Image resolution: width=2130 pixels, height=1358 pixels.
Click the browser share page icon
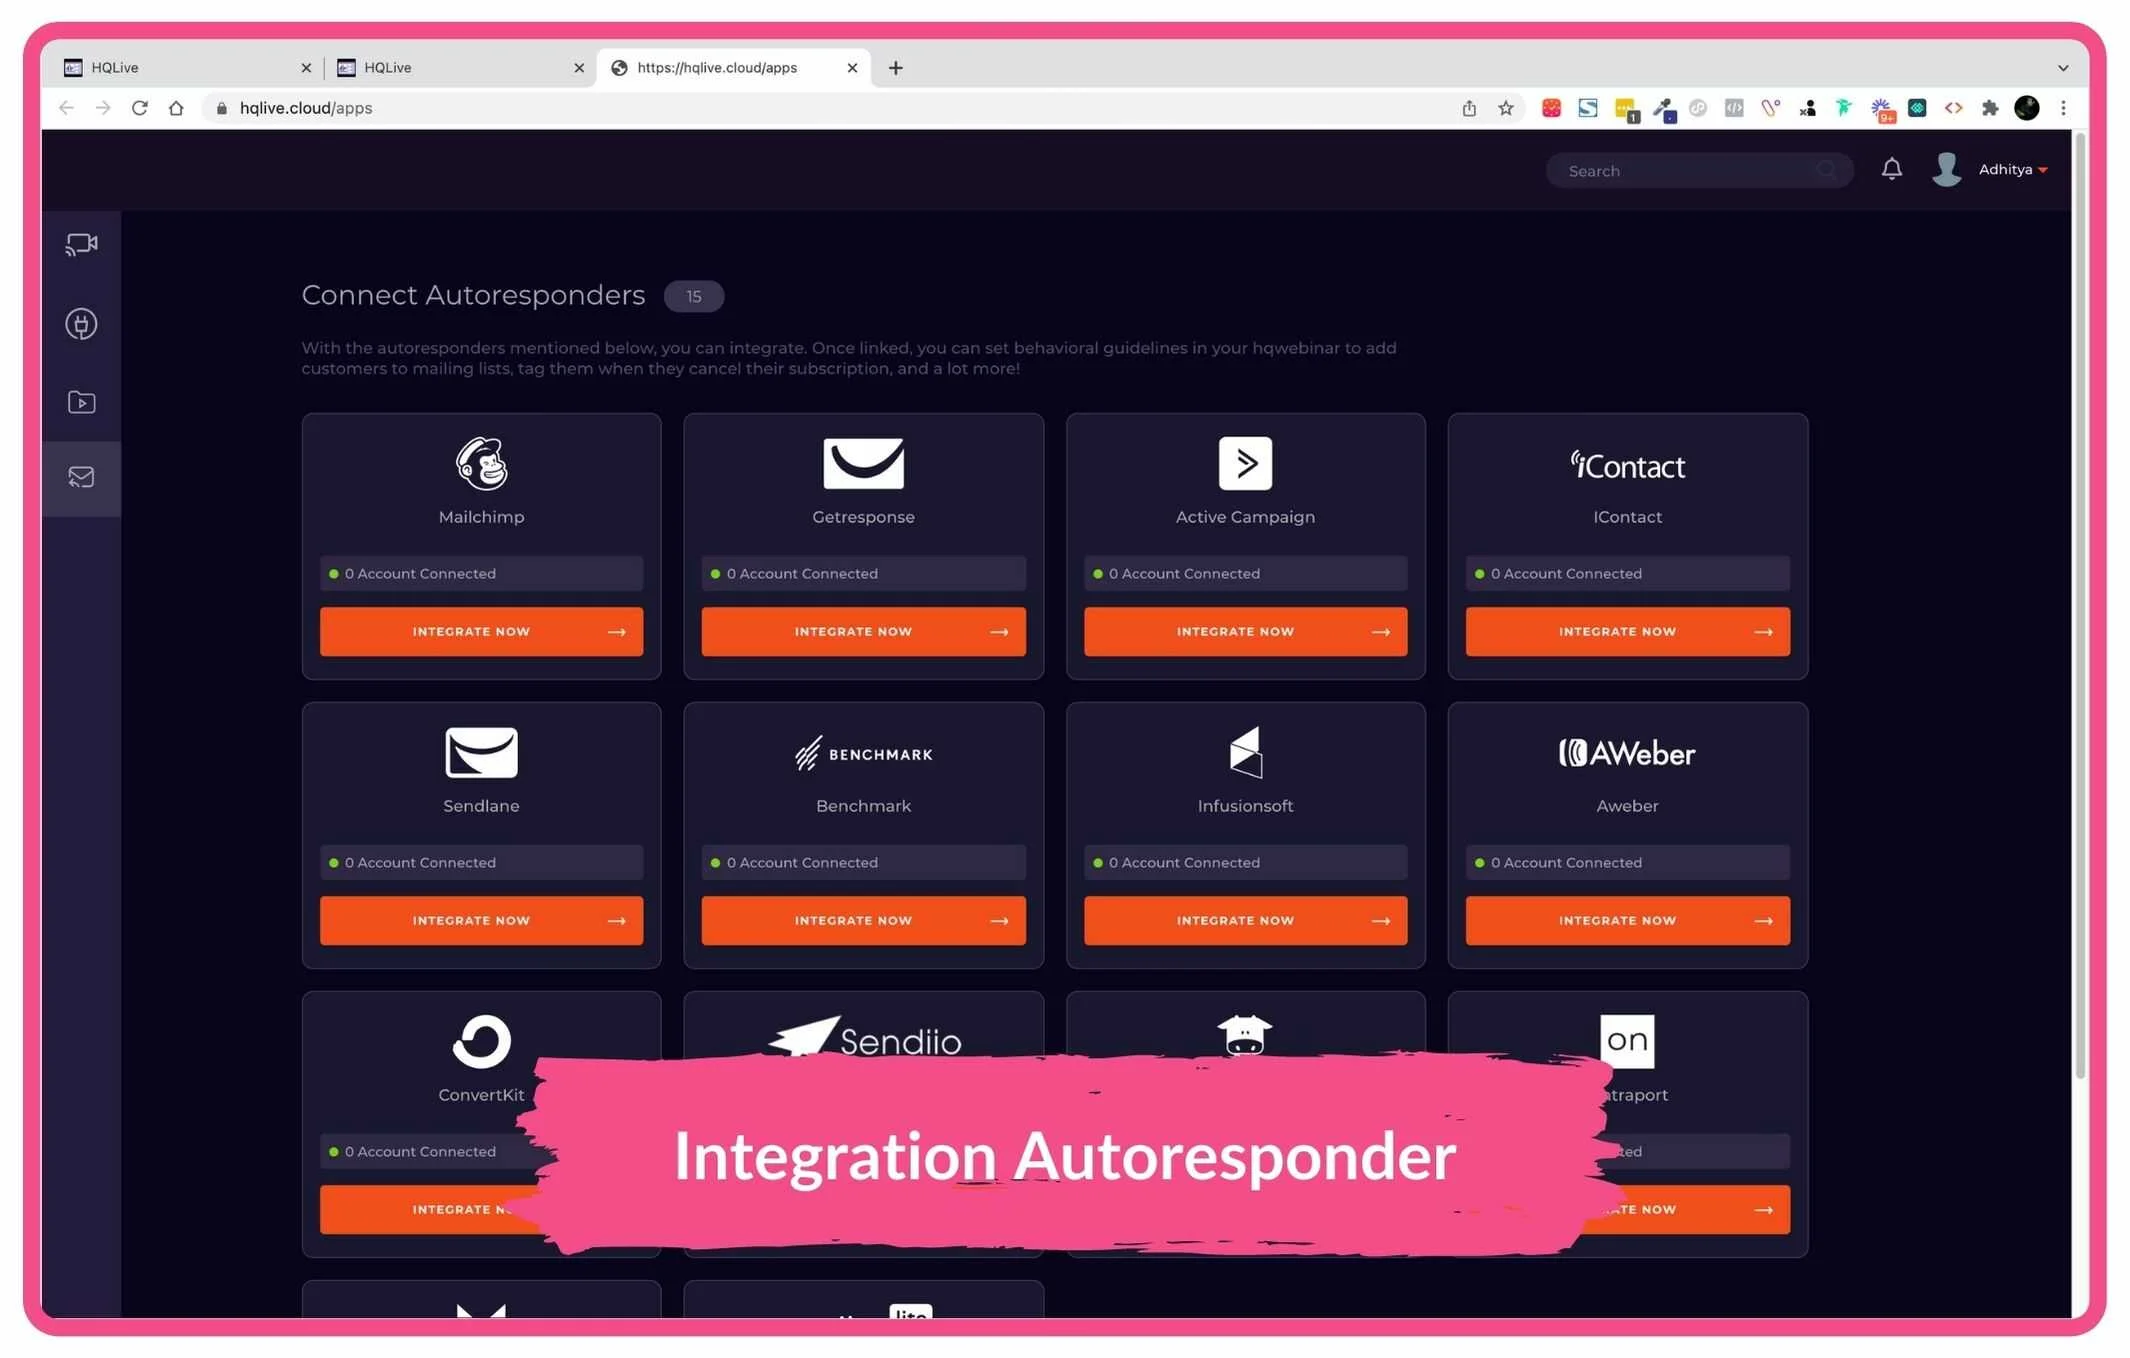tap(1469, 108)
